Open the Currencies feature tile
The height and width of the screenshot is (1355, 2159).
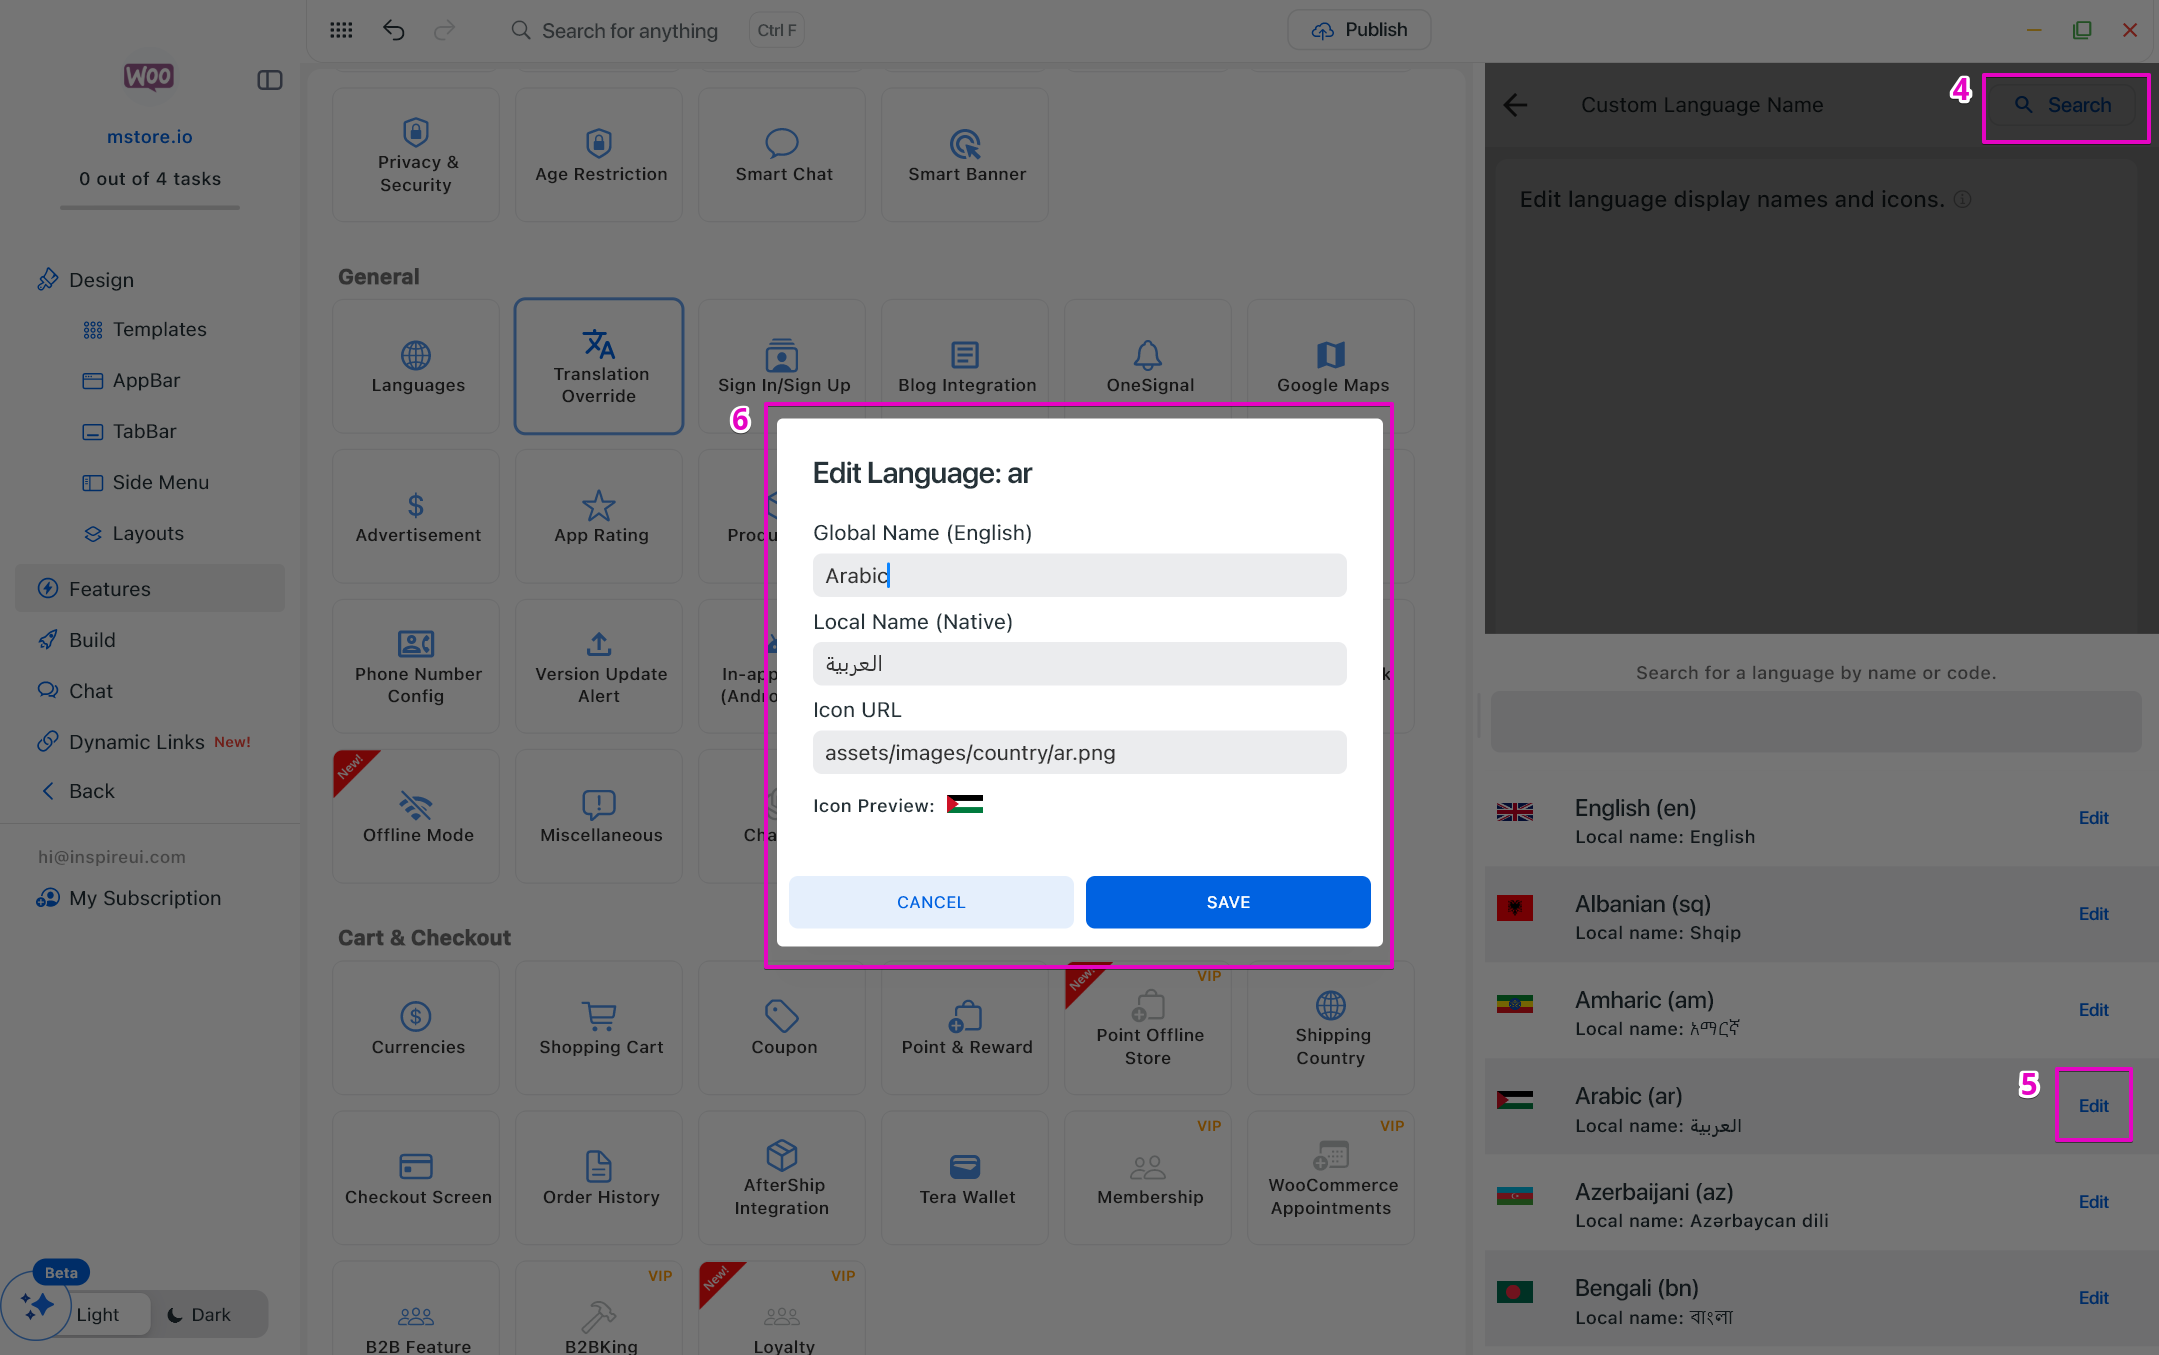[x=417, y=1028]
